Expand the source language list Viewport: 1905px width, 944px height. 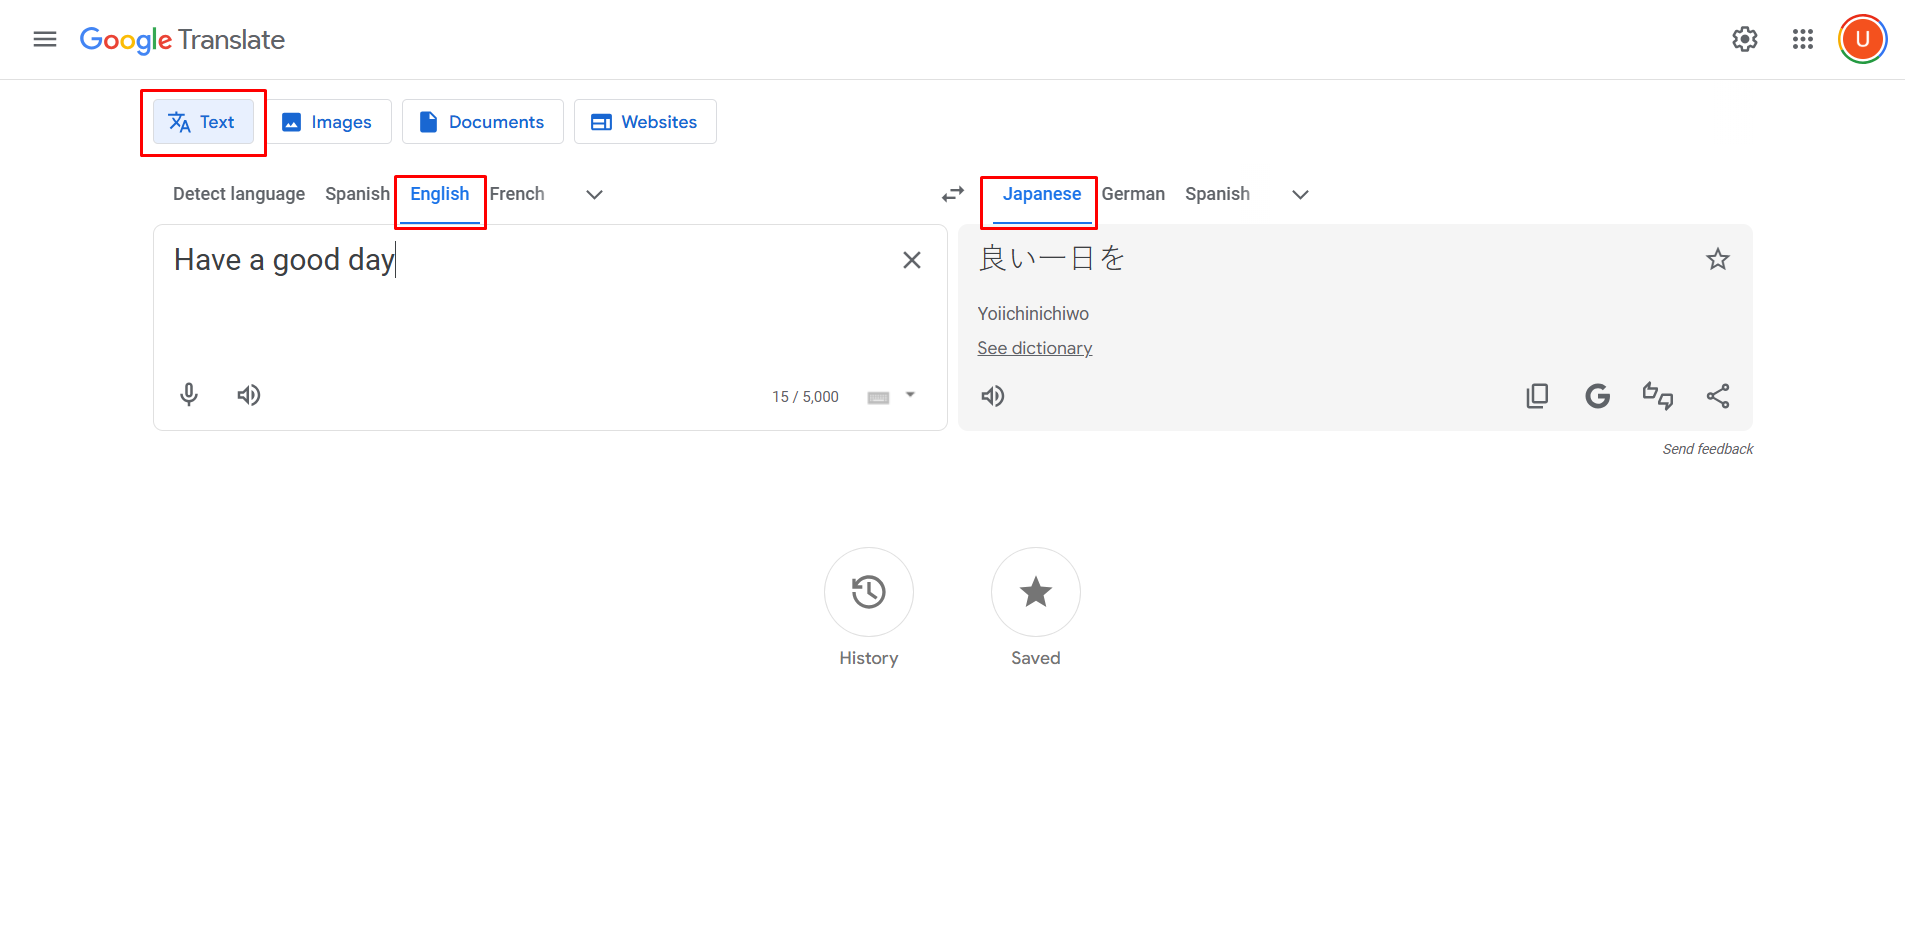pos(594,195)
